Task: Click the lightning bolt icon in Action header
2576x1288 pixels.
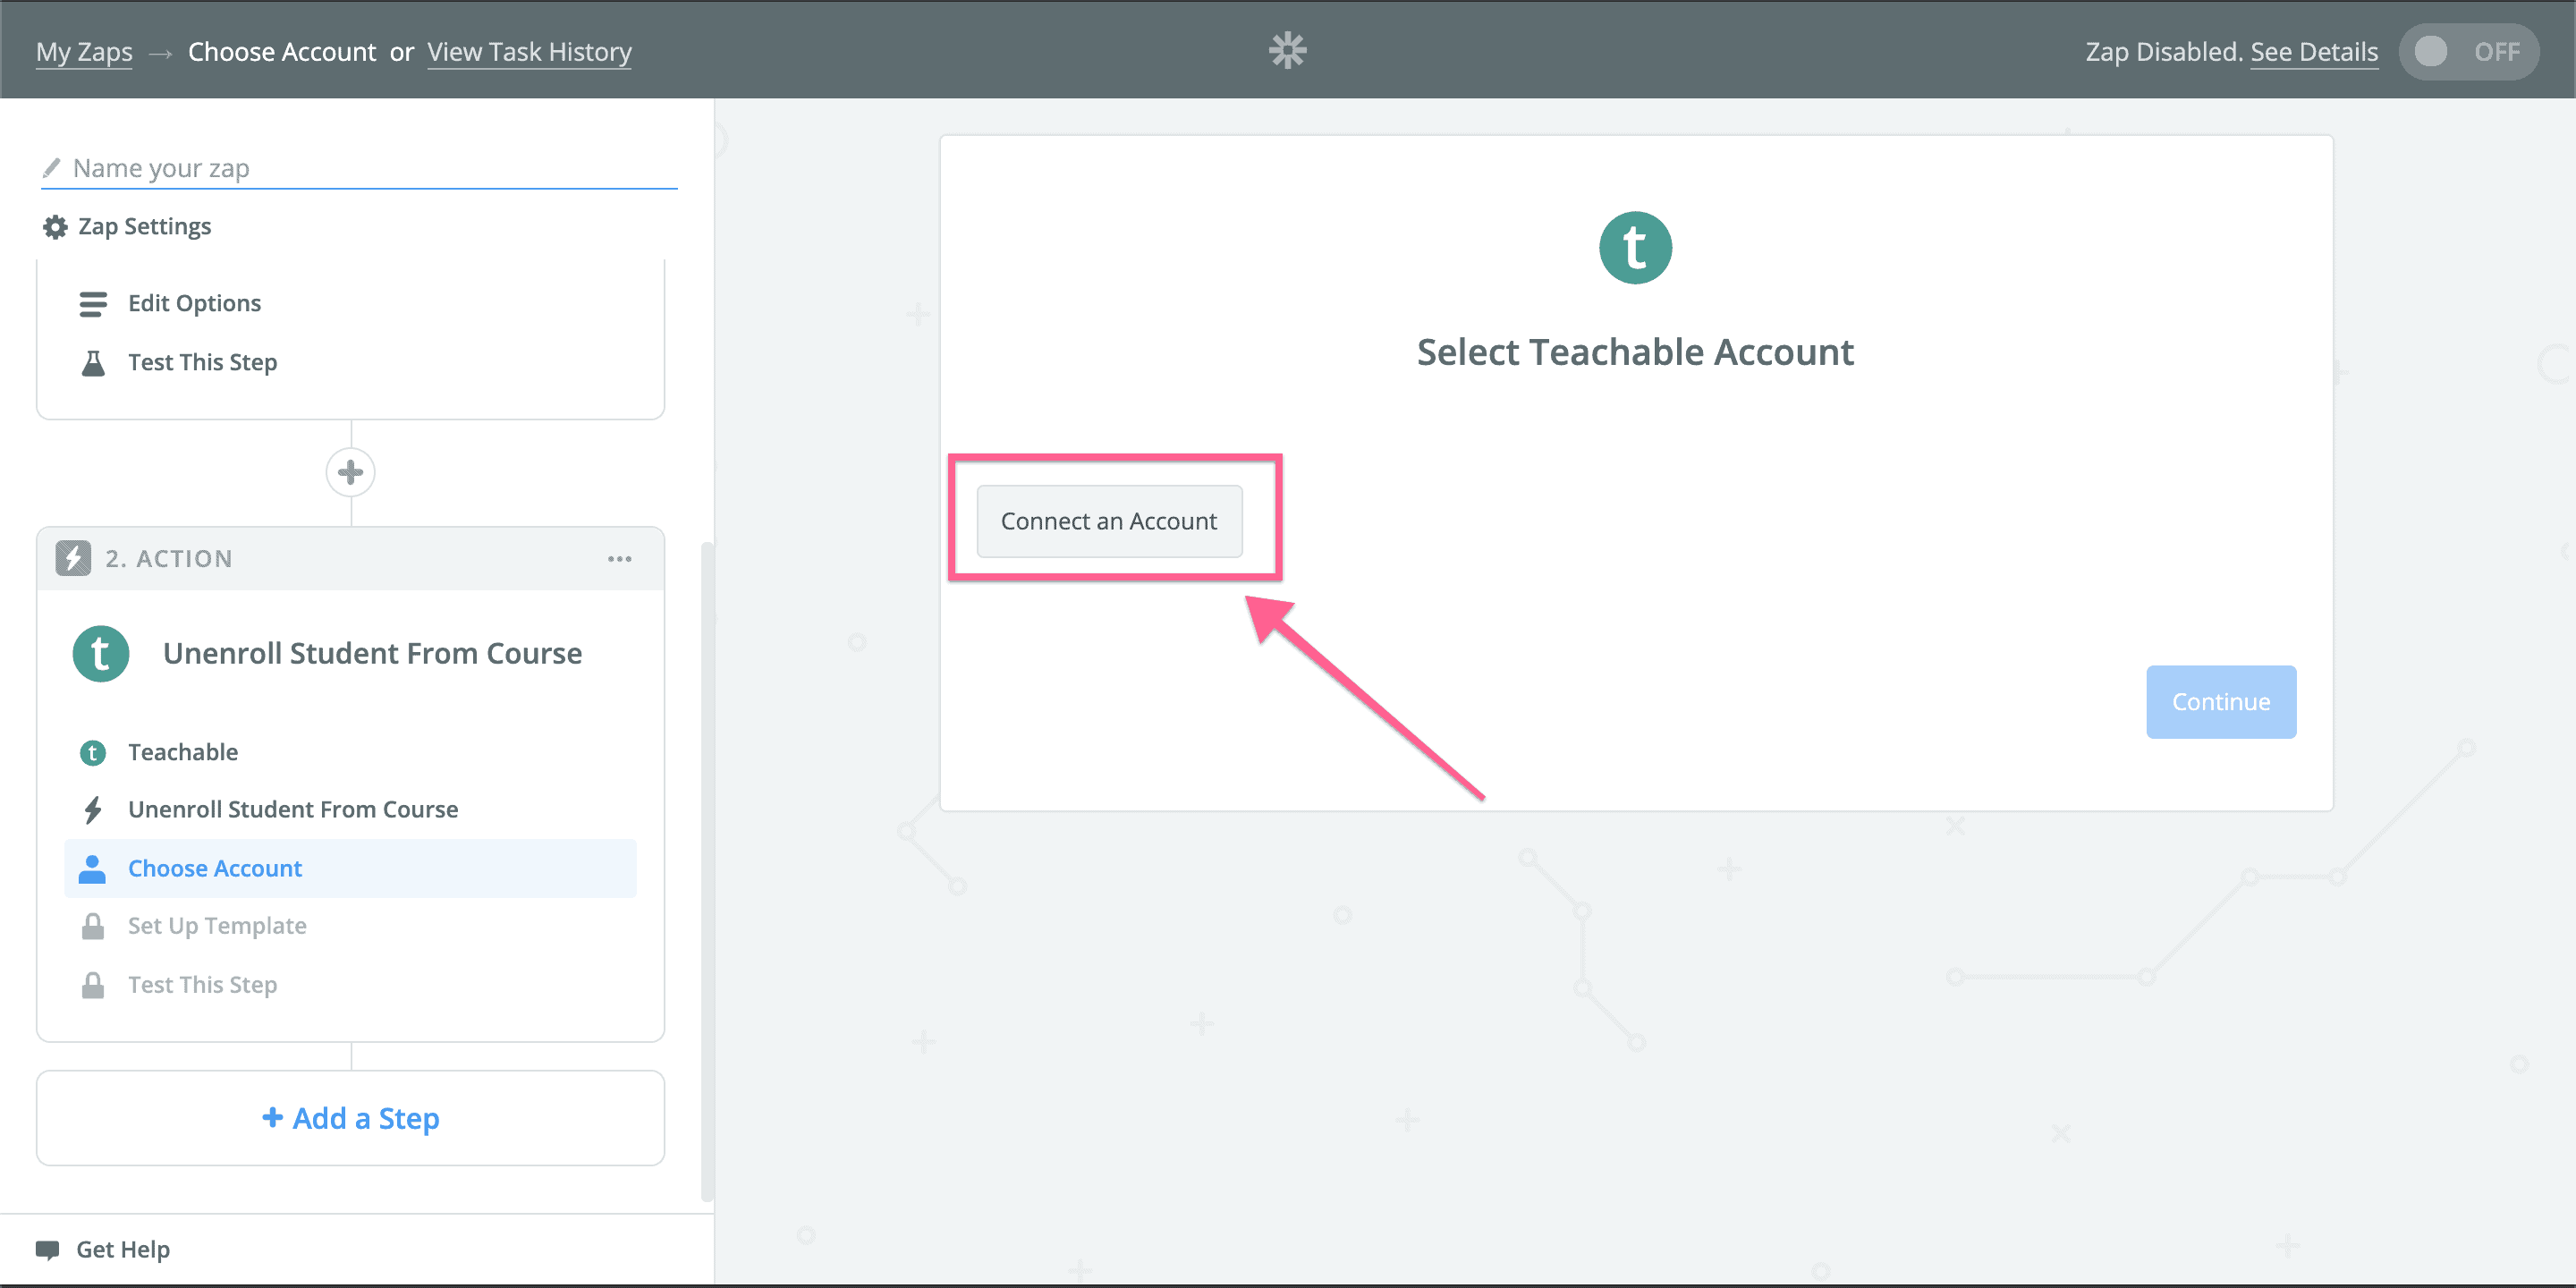Action: click(73, 558)
